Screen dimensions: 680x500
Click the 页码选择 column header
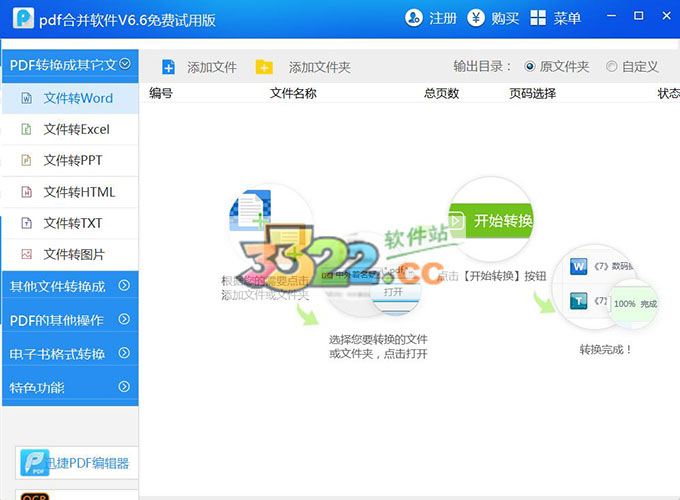[x=532, y=93]
